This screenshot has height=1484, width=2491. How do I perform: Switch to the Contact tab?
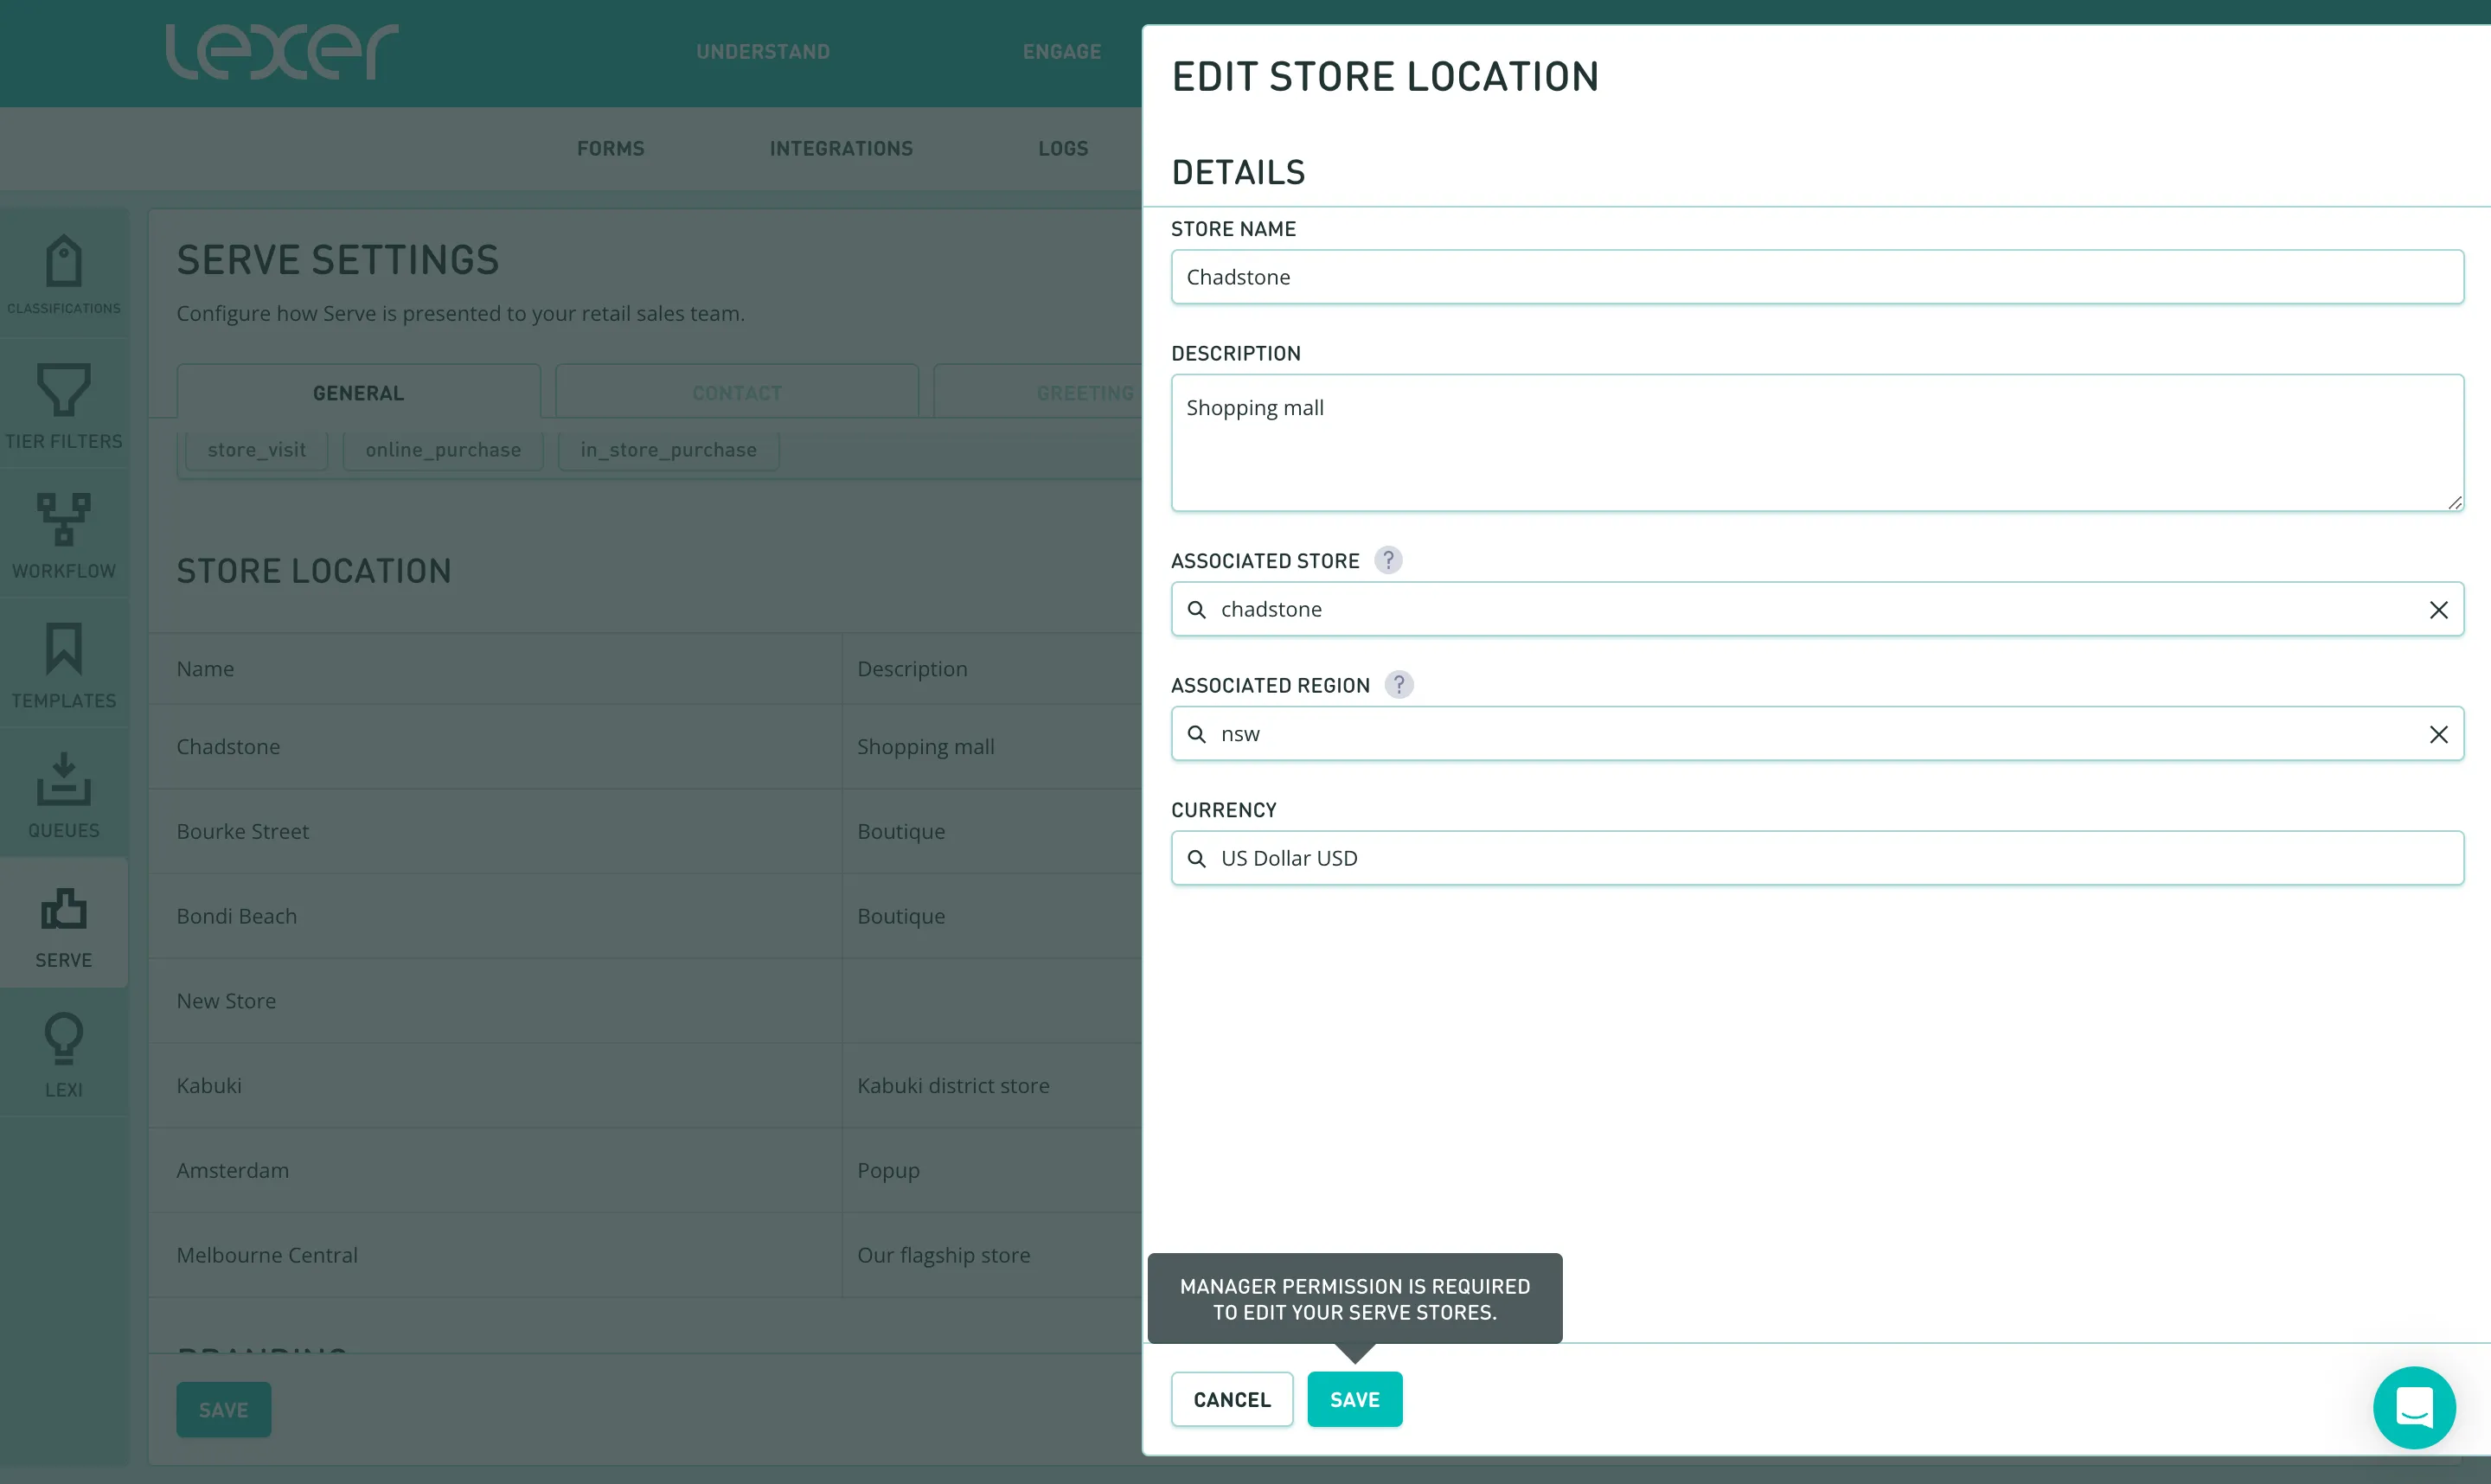tap(737, 393)
